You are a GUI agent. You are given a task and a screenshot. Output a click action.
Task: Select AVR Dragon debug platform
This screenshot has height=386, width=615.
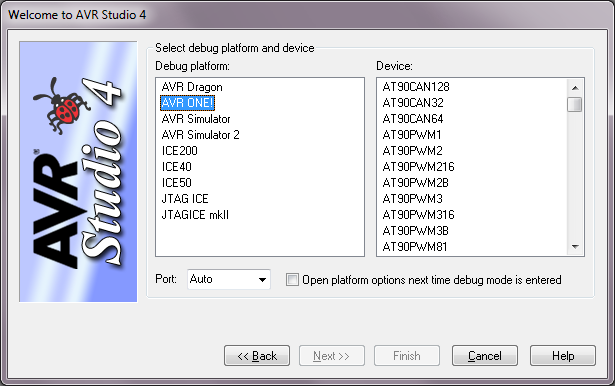coord(192,87)
